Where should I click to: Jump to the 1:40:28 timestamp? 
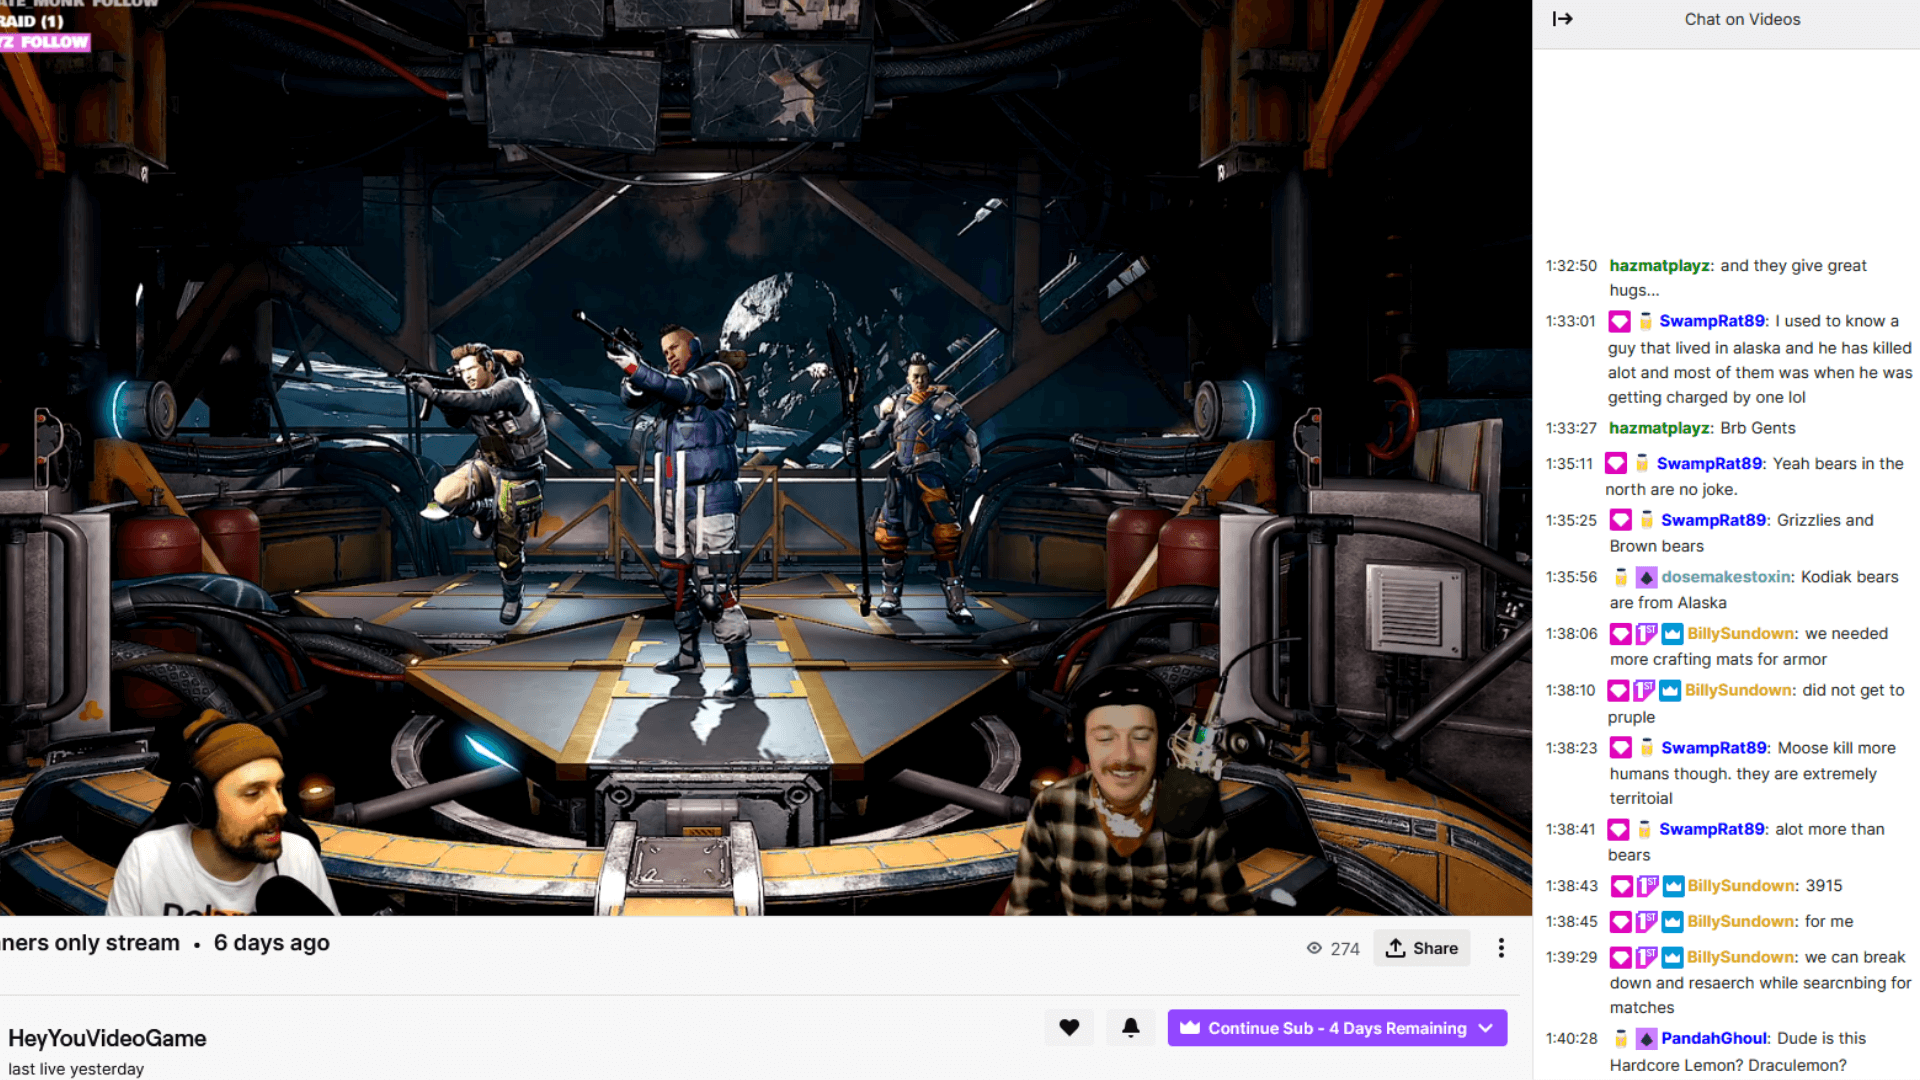coord(1571,1039)
